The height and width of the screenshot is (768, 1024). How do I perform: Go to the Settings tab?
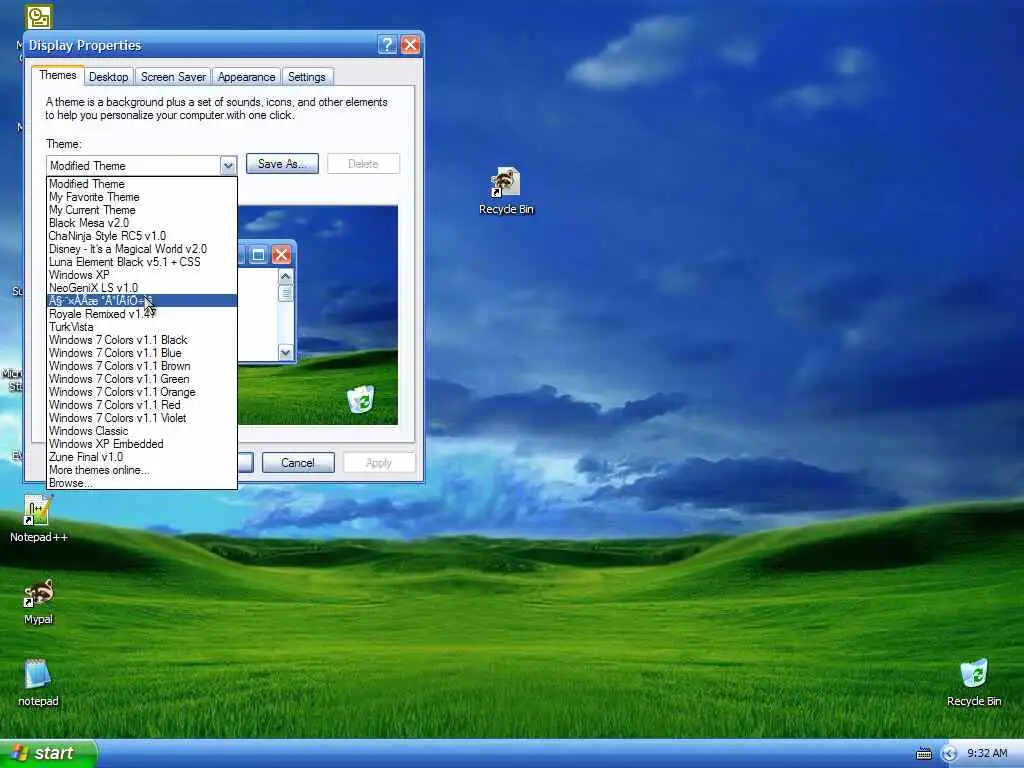[306, 77]
